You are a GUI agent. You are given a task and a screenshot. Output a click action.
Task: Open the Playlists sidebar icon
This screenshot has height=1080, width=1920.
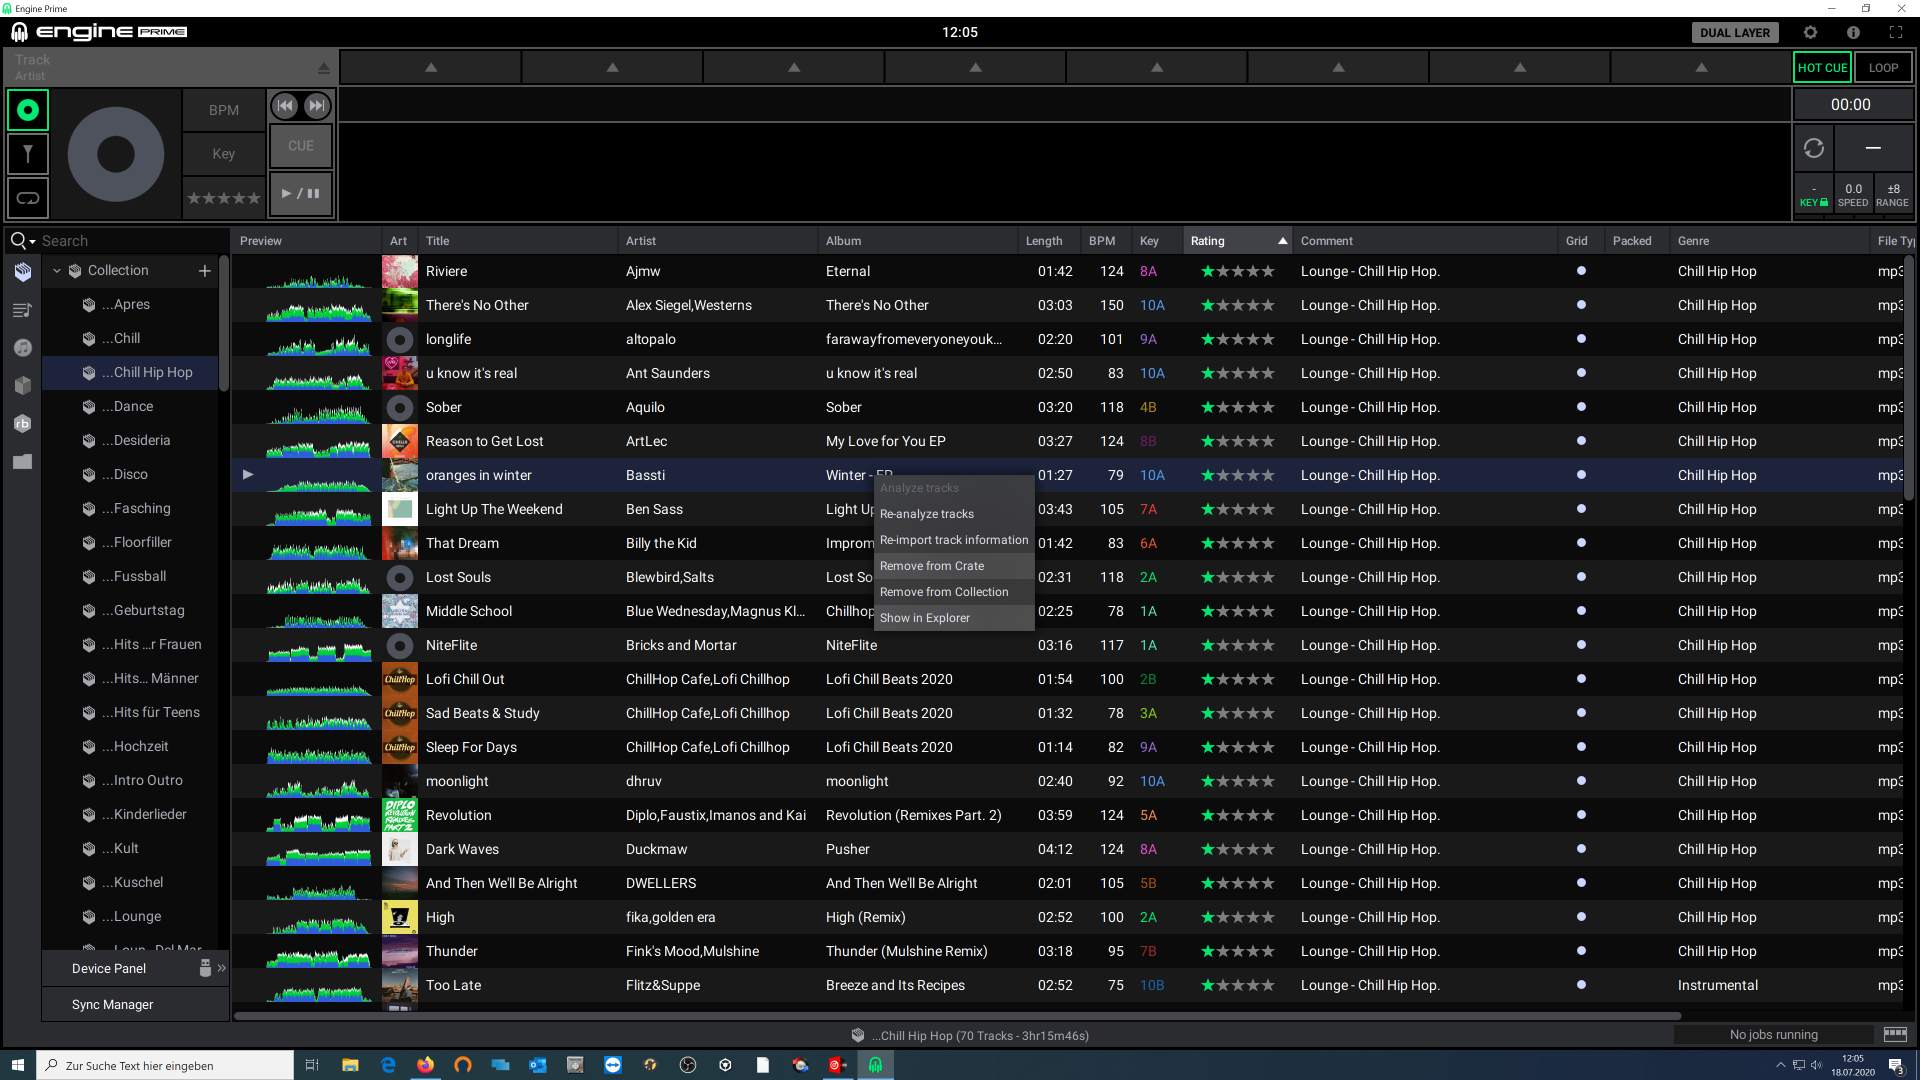click(22, 310)
